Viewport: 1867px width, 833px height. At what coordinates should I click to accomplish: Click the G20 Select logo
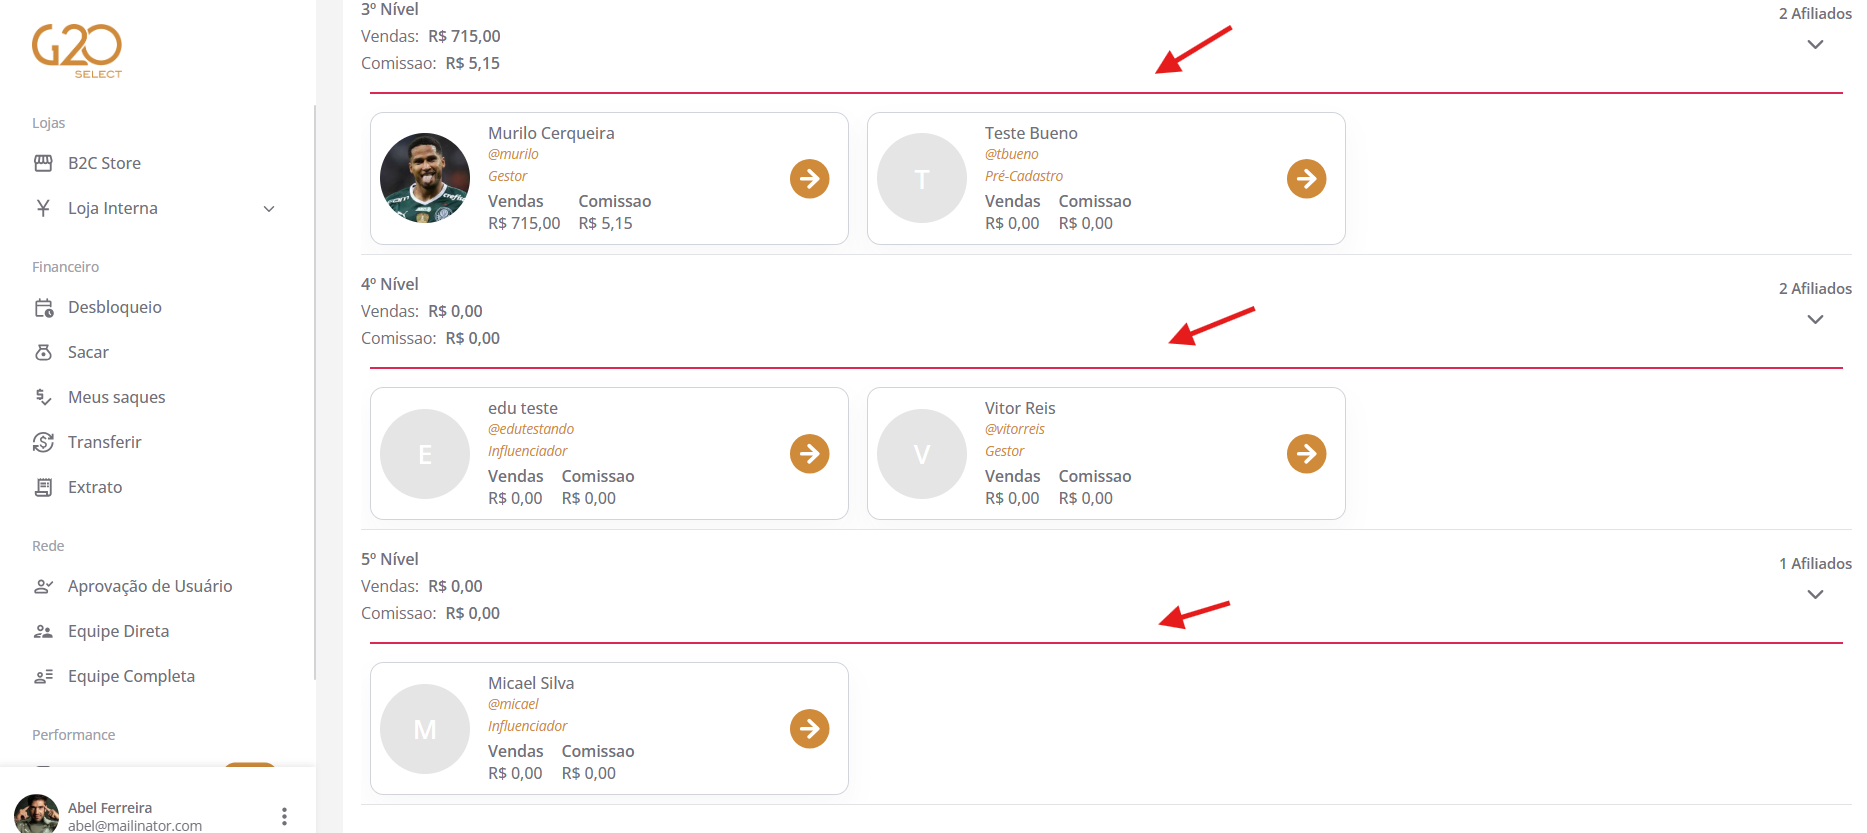pos(77,51)
